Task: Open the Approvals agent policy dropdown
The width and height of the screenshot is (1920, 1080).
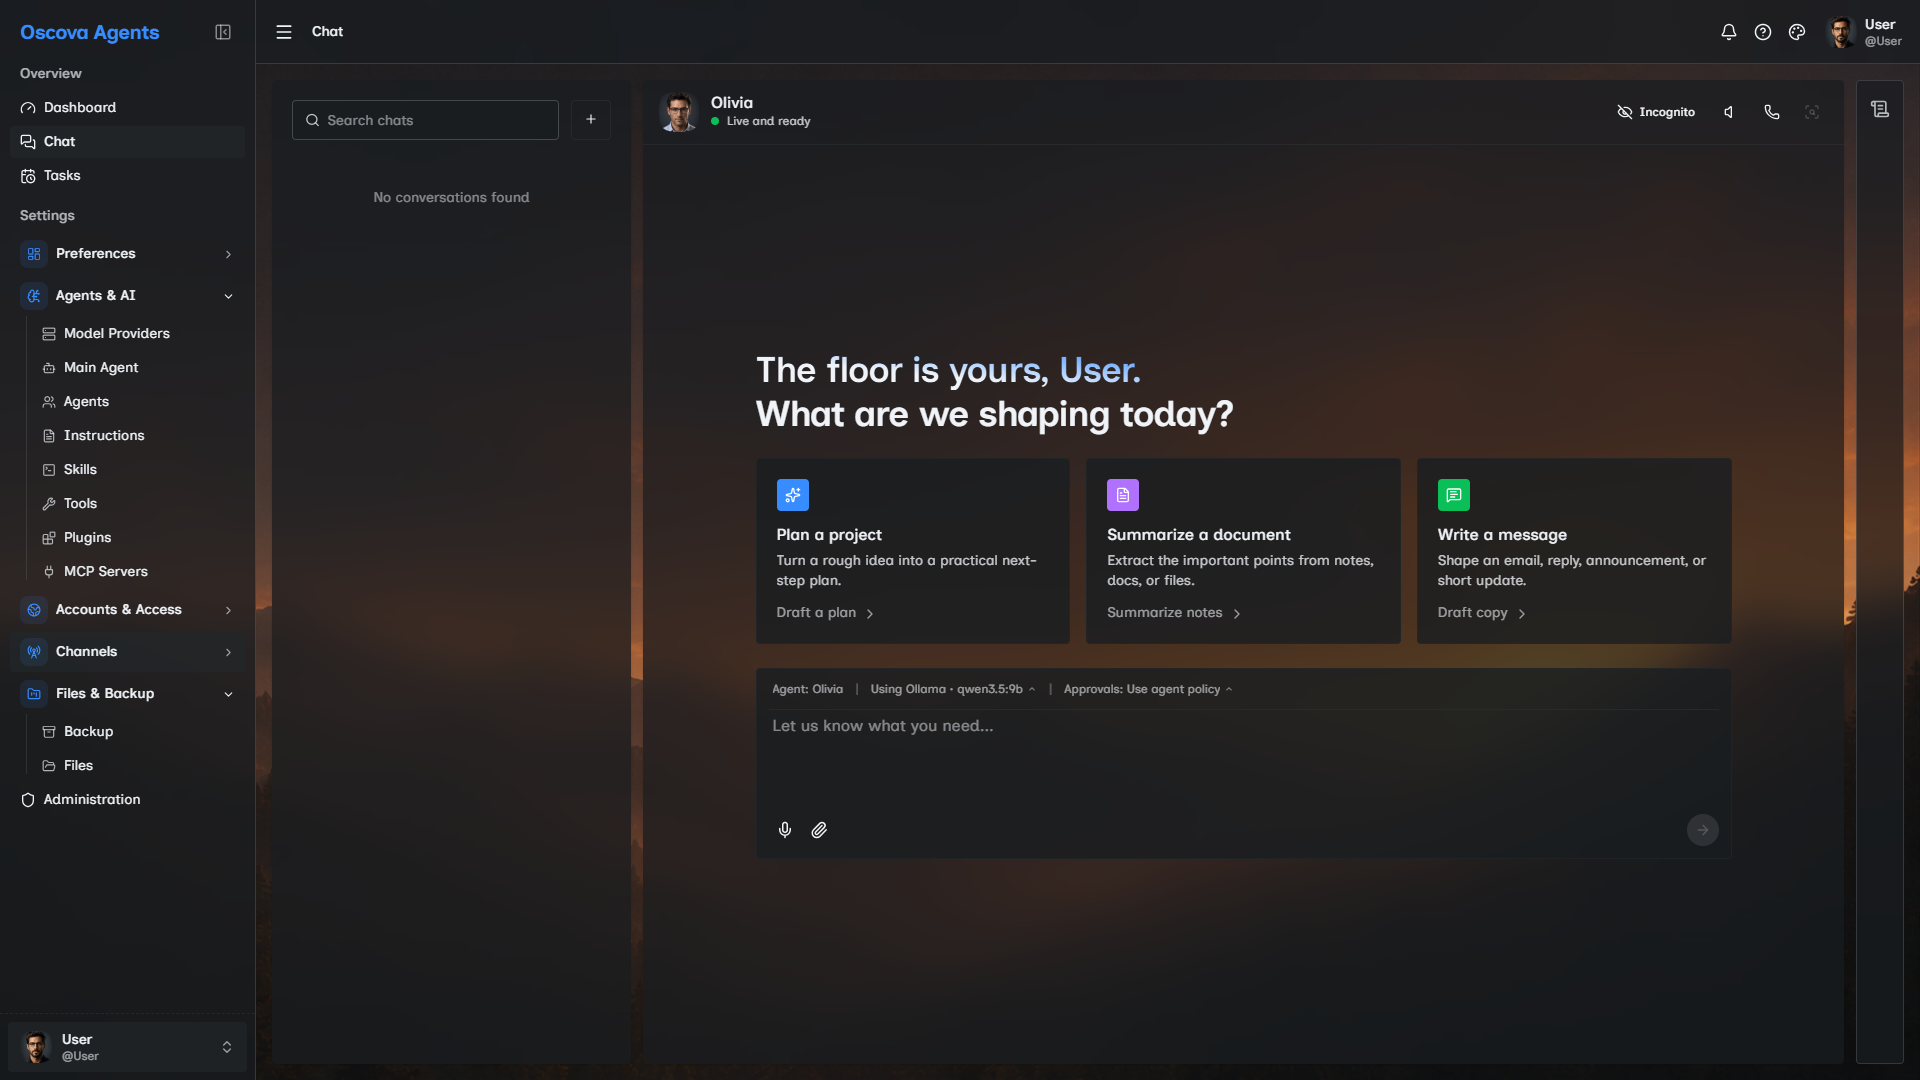Action: point(1148,689)
